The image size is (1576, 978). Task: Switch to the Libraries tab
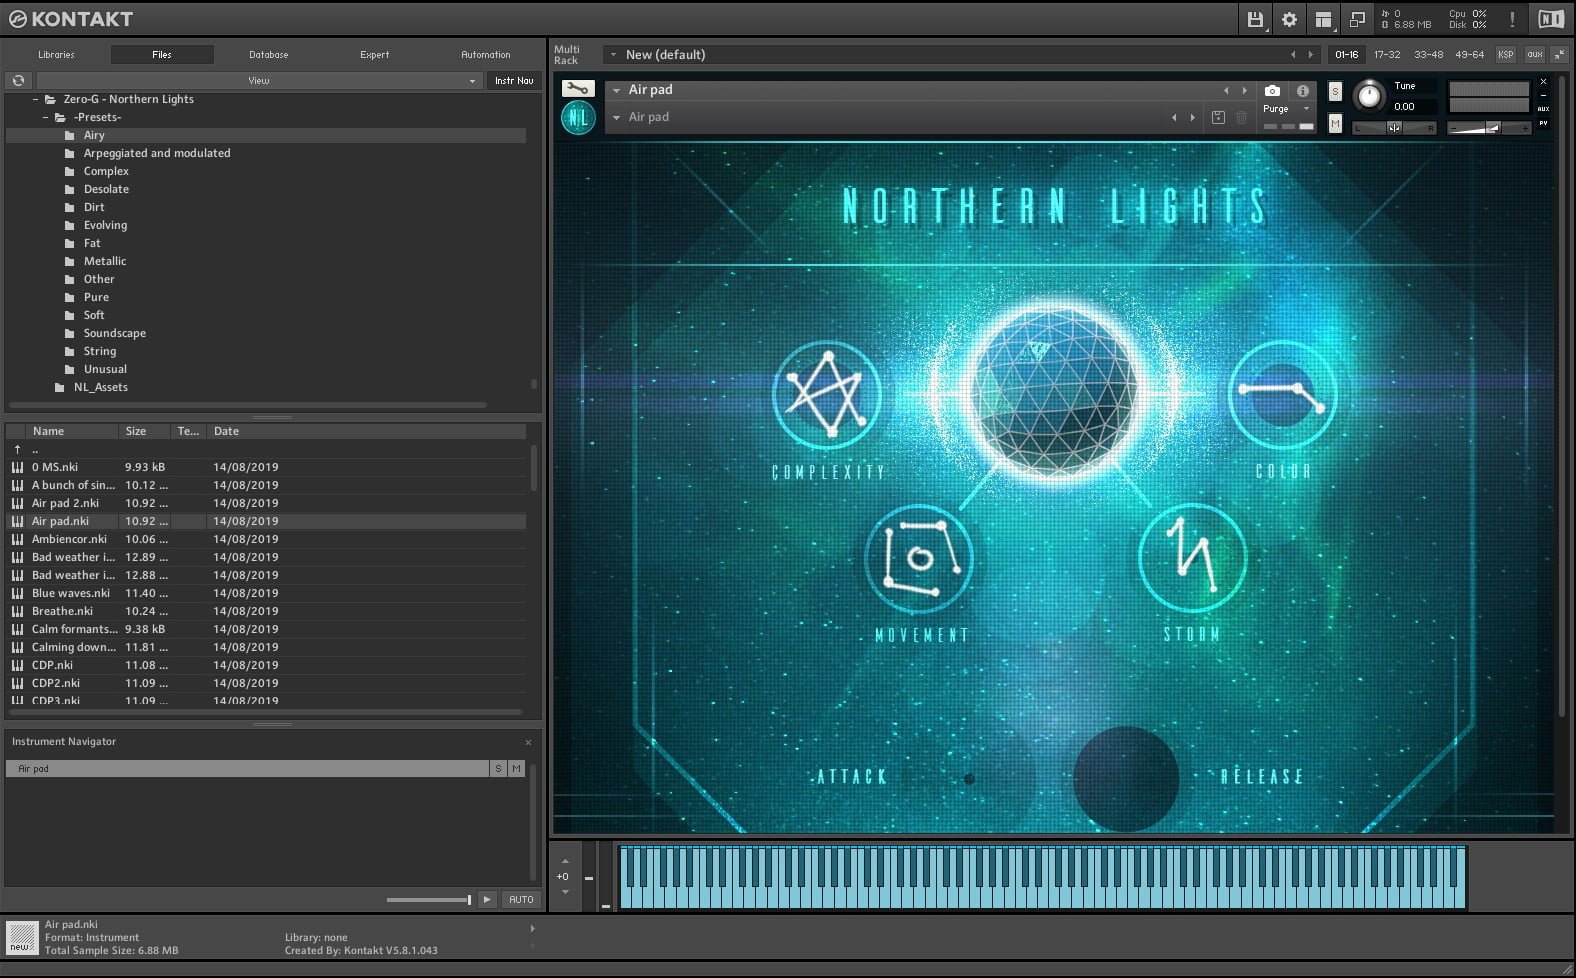(x=56, y=54)
